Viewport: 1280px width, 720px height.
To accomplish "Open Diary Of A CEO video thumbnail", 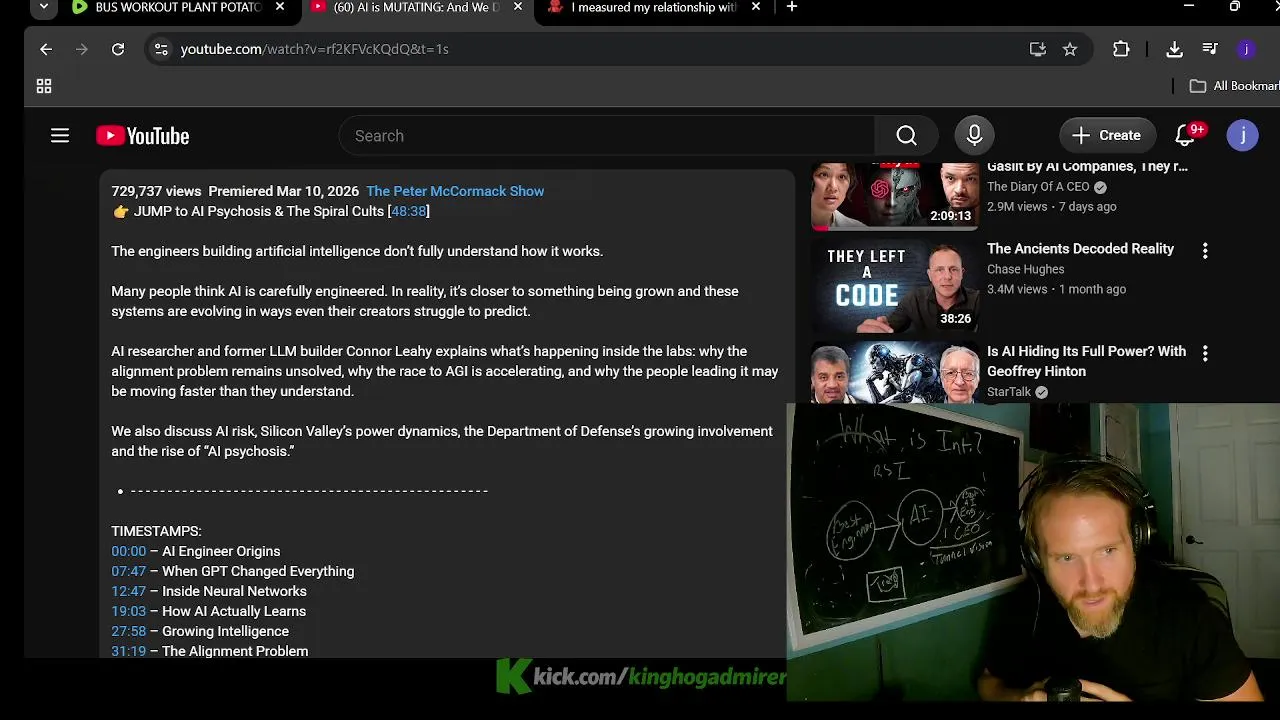I will [x=895, y=195].
